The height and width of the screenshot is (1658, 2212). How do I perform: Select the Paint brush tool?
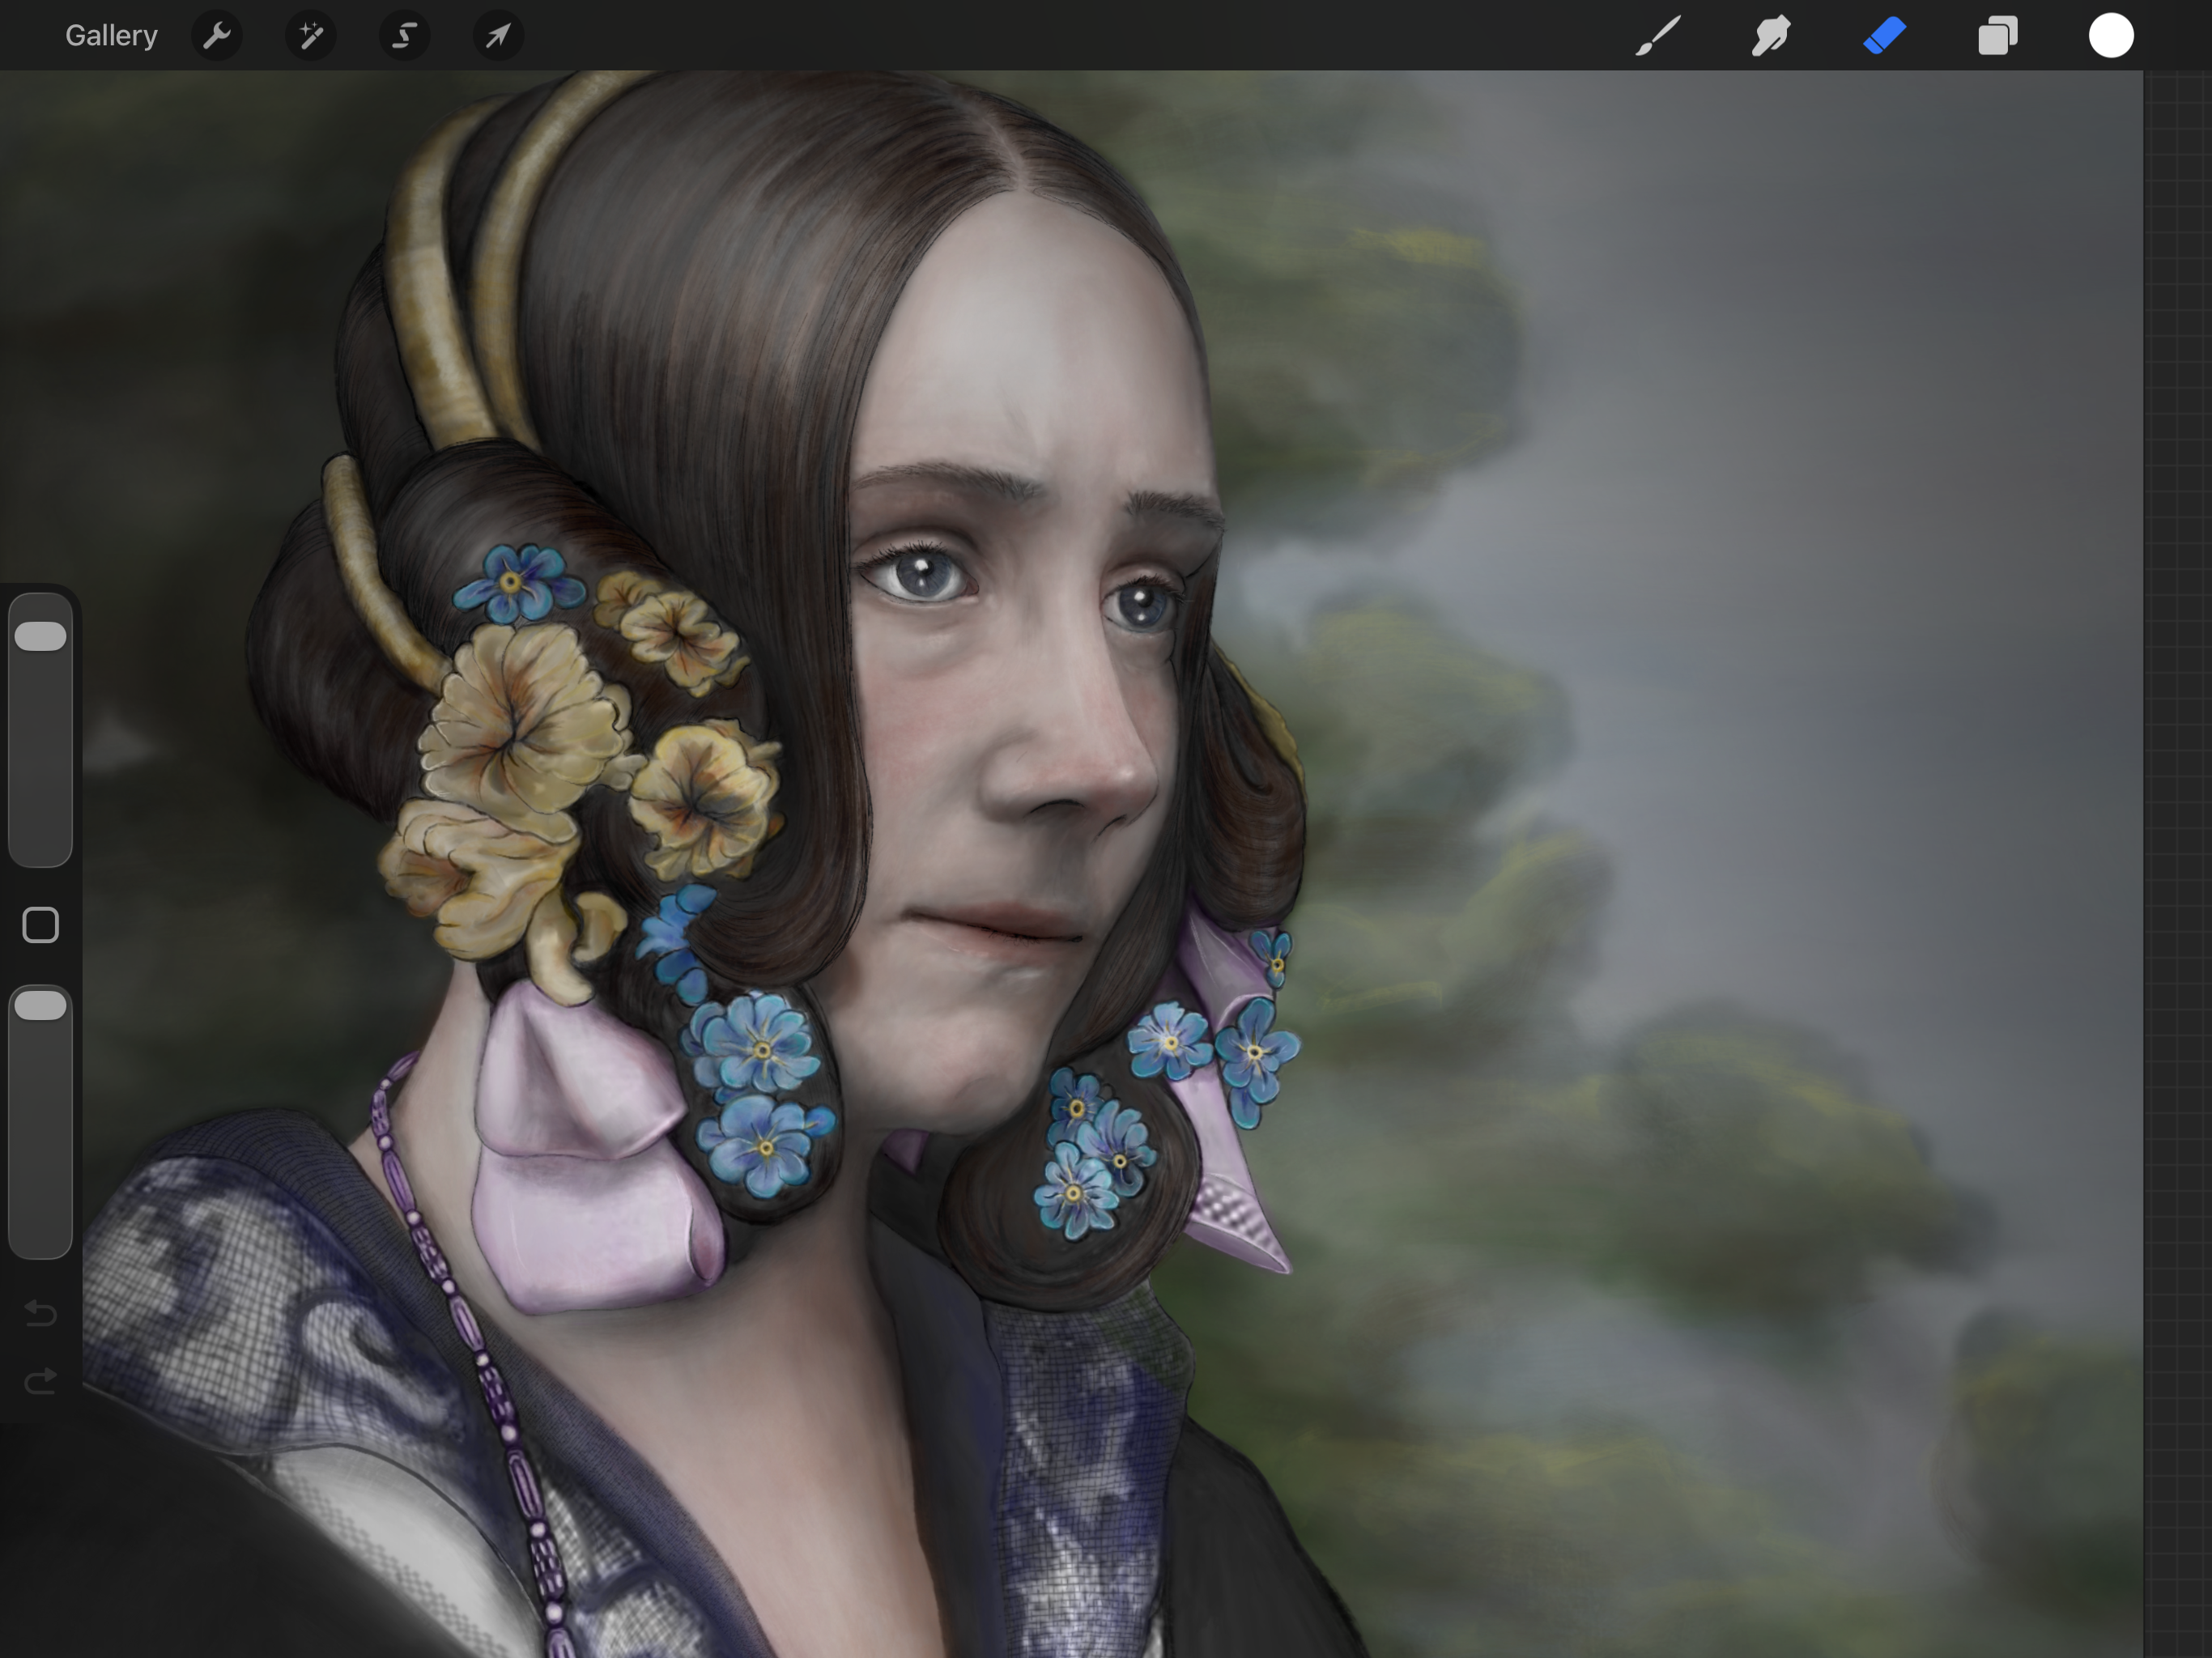(x=1657, y=36)
